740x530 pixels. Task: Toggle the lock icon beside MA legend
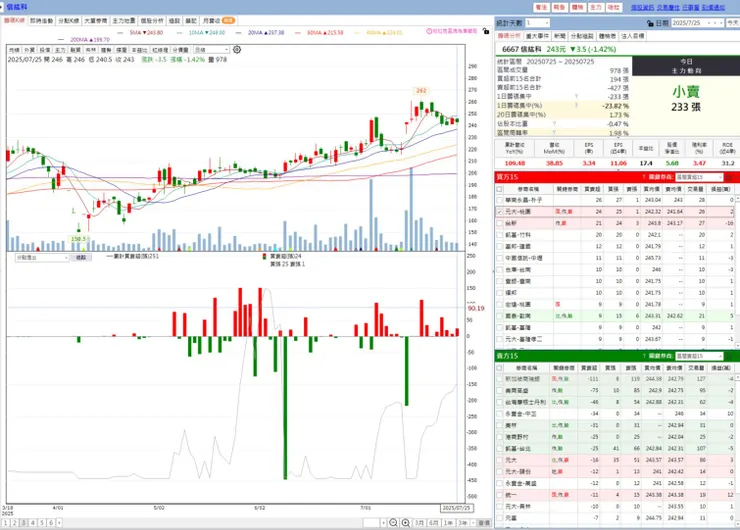coord(486,31)
